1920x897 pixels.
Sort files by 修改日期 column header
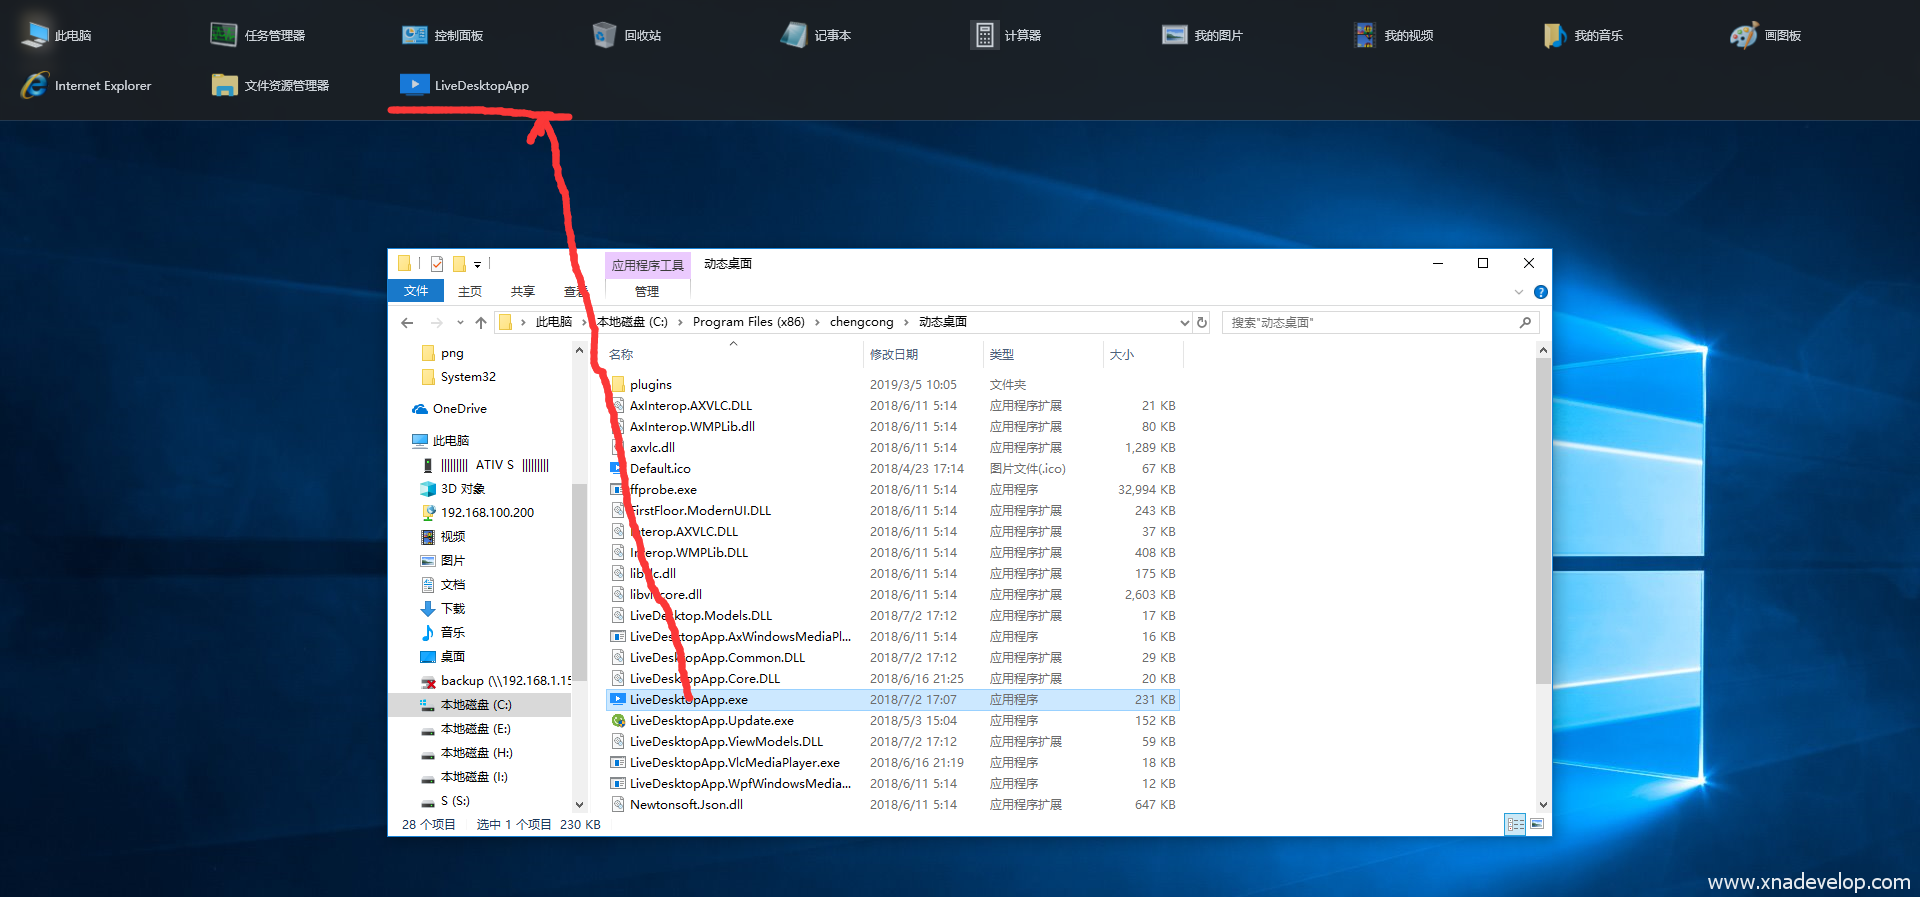pyautogui.click(x=894, y=354)
